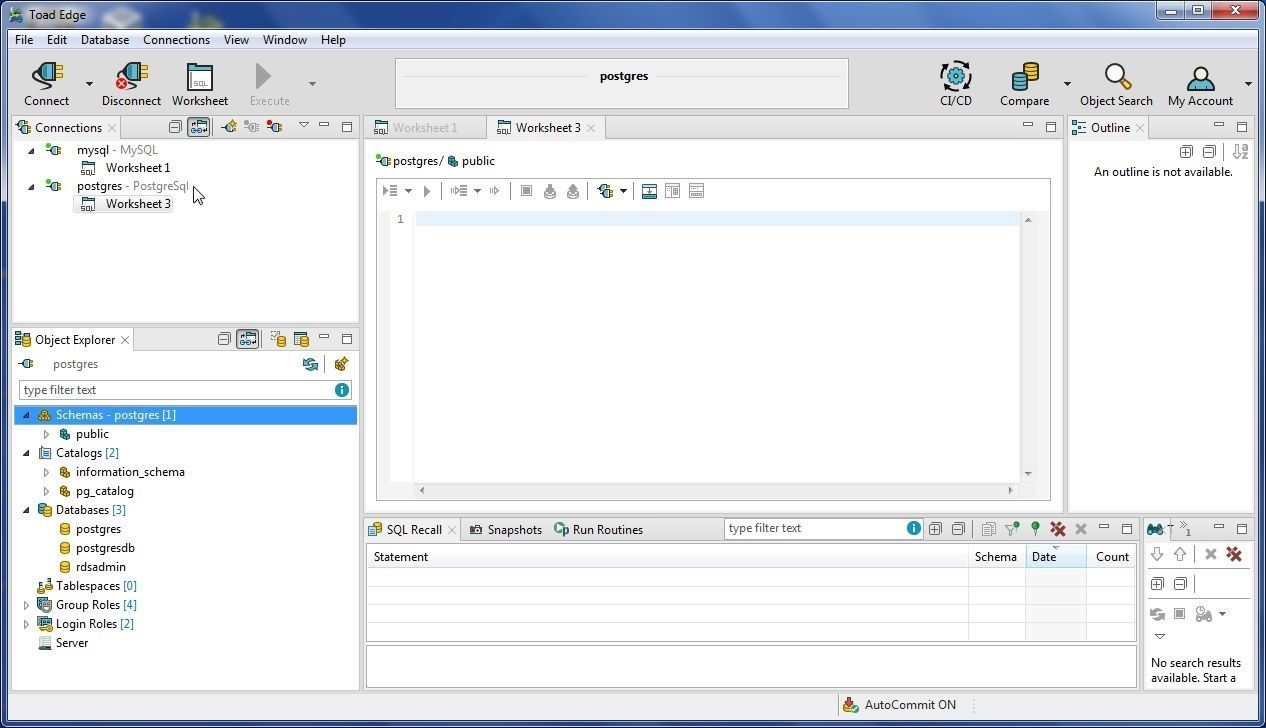1266x728 pixels.
Task: Collapse the mysql connection node
Action: pyautogui.click(x=30, y=150)
